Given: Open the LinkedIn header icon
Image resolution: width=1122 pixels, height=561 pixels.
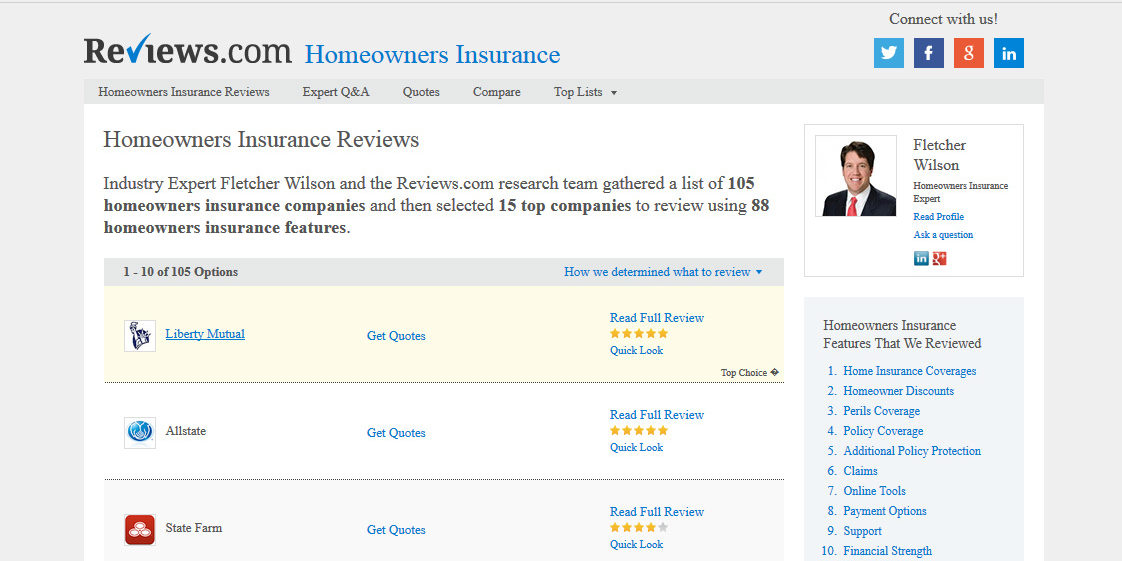Looking at the screenshot, I should click(1009, 53).
